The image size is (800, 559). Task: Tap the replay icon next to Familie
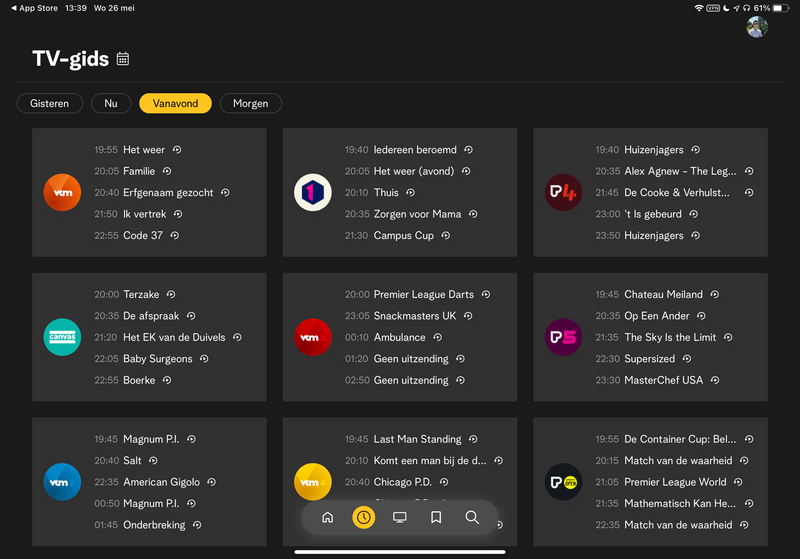(x=167, y=171)
